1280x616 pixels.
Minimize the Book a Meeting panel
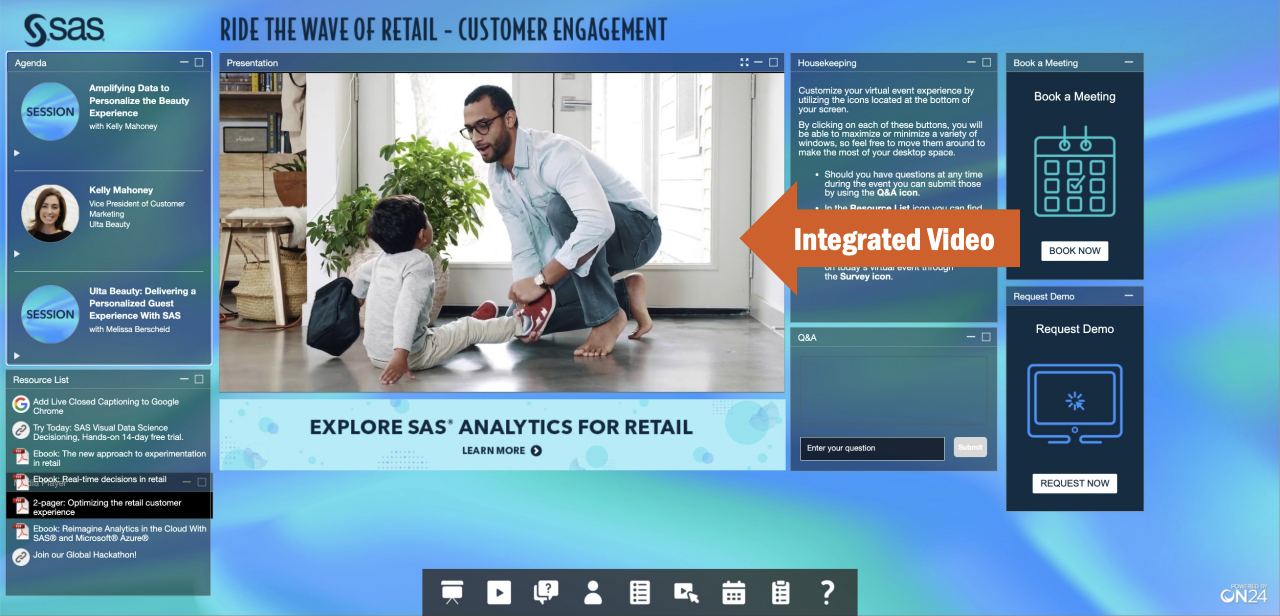(x=1129, y=62)
